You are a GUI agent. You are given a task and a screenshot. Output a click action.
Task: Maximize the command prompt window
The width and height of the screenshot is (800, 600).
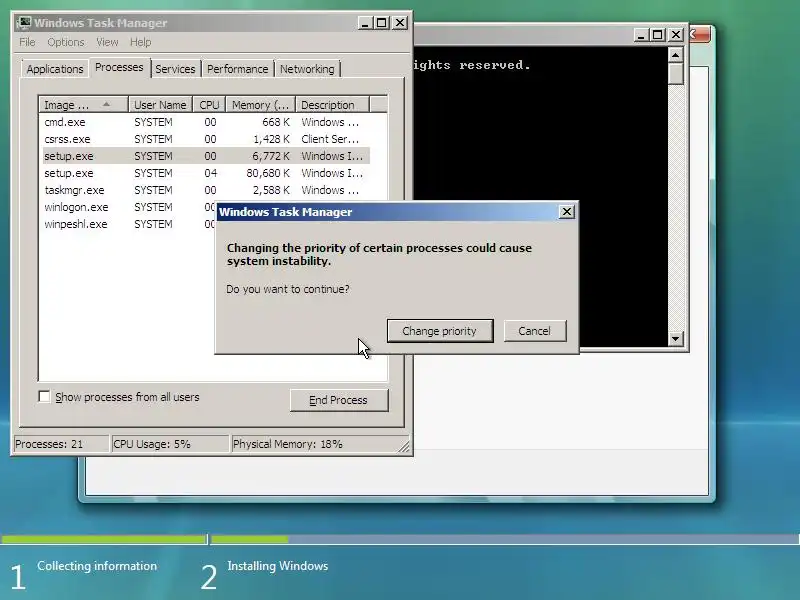coord(658,35)
